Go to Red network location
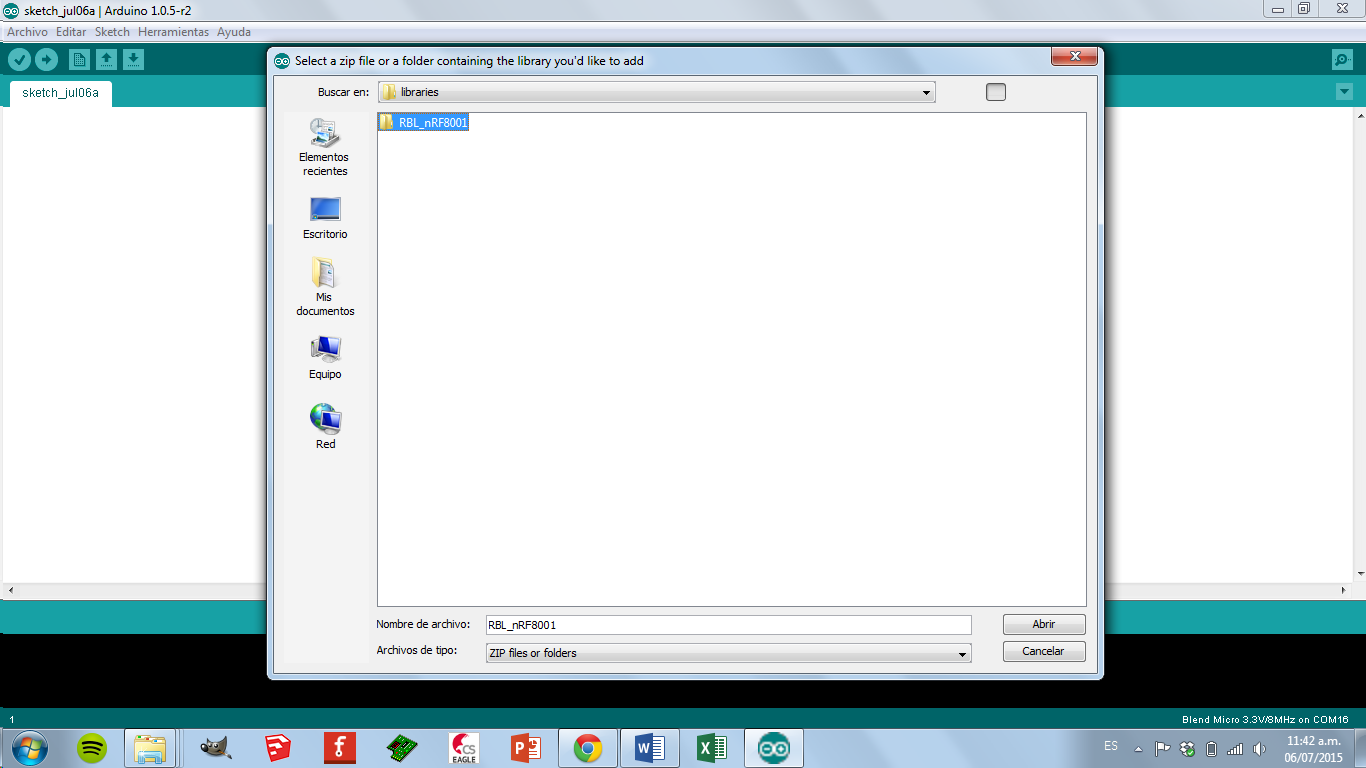This screenshot has width=1366, height=768. coord(325,427)
